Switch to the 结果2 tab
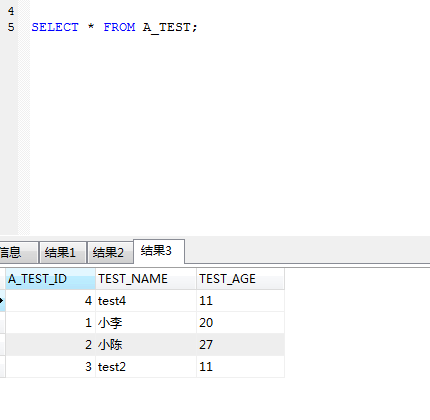Image resolution: width=430 pixels, height=420 pixels. click(x=110, y=252)
